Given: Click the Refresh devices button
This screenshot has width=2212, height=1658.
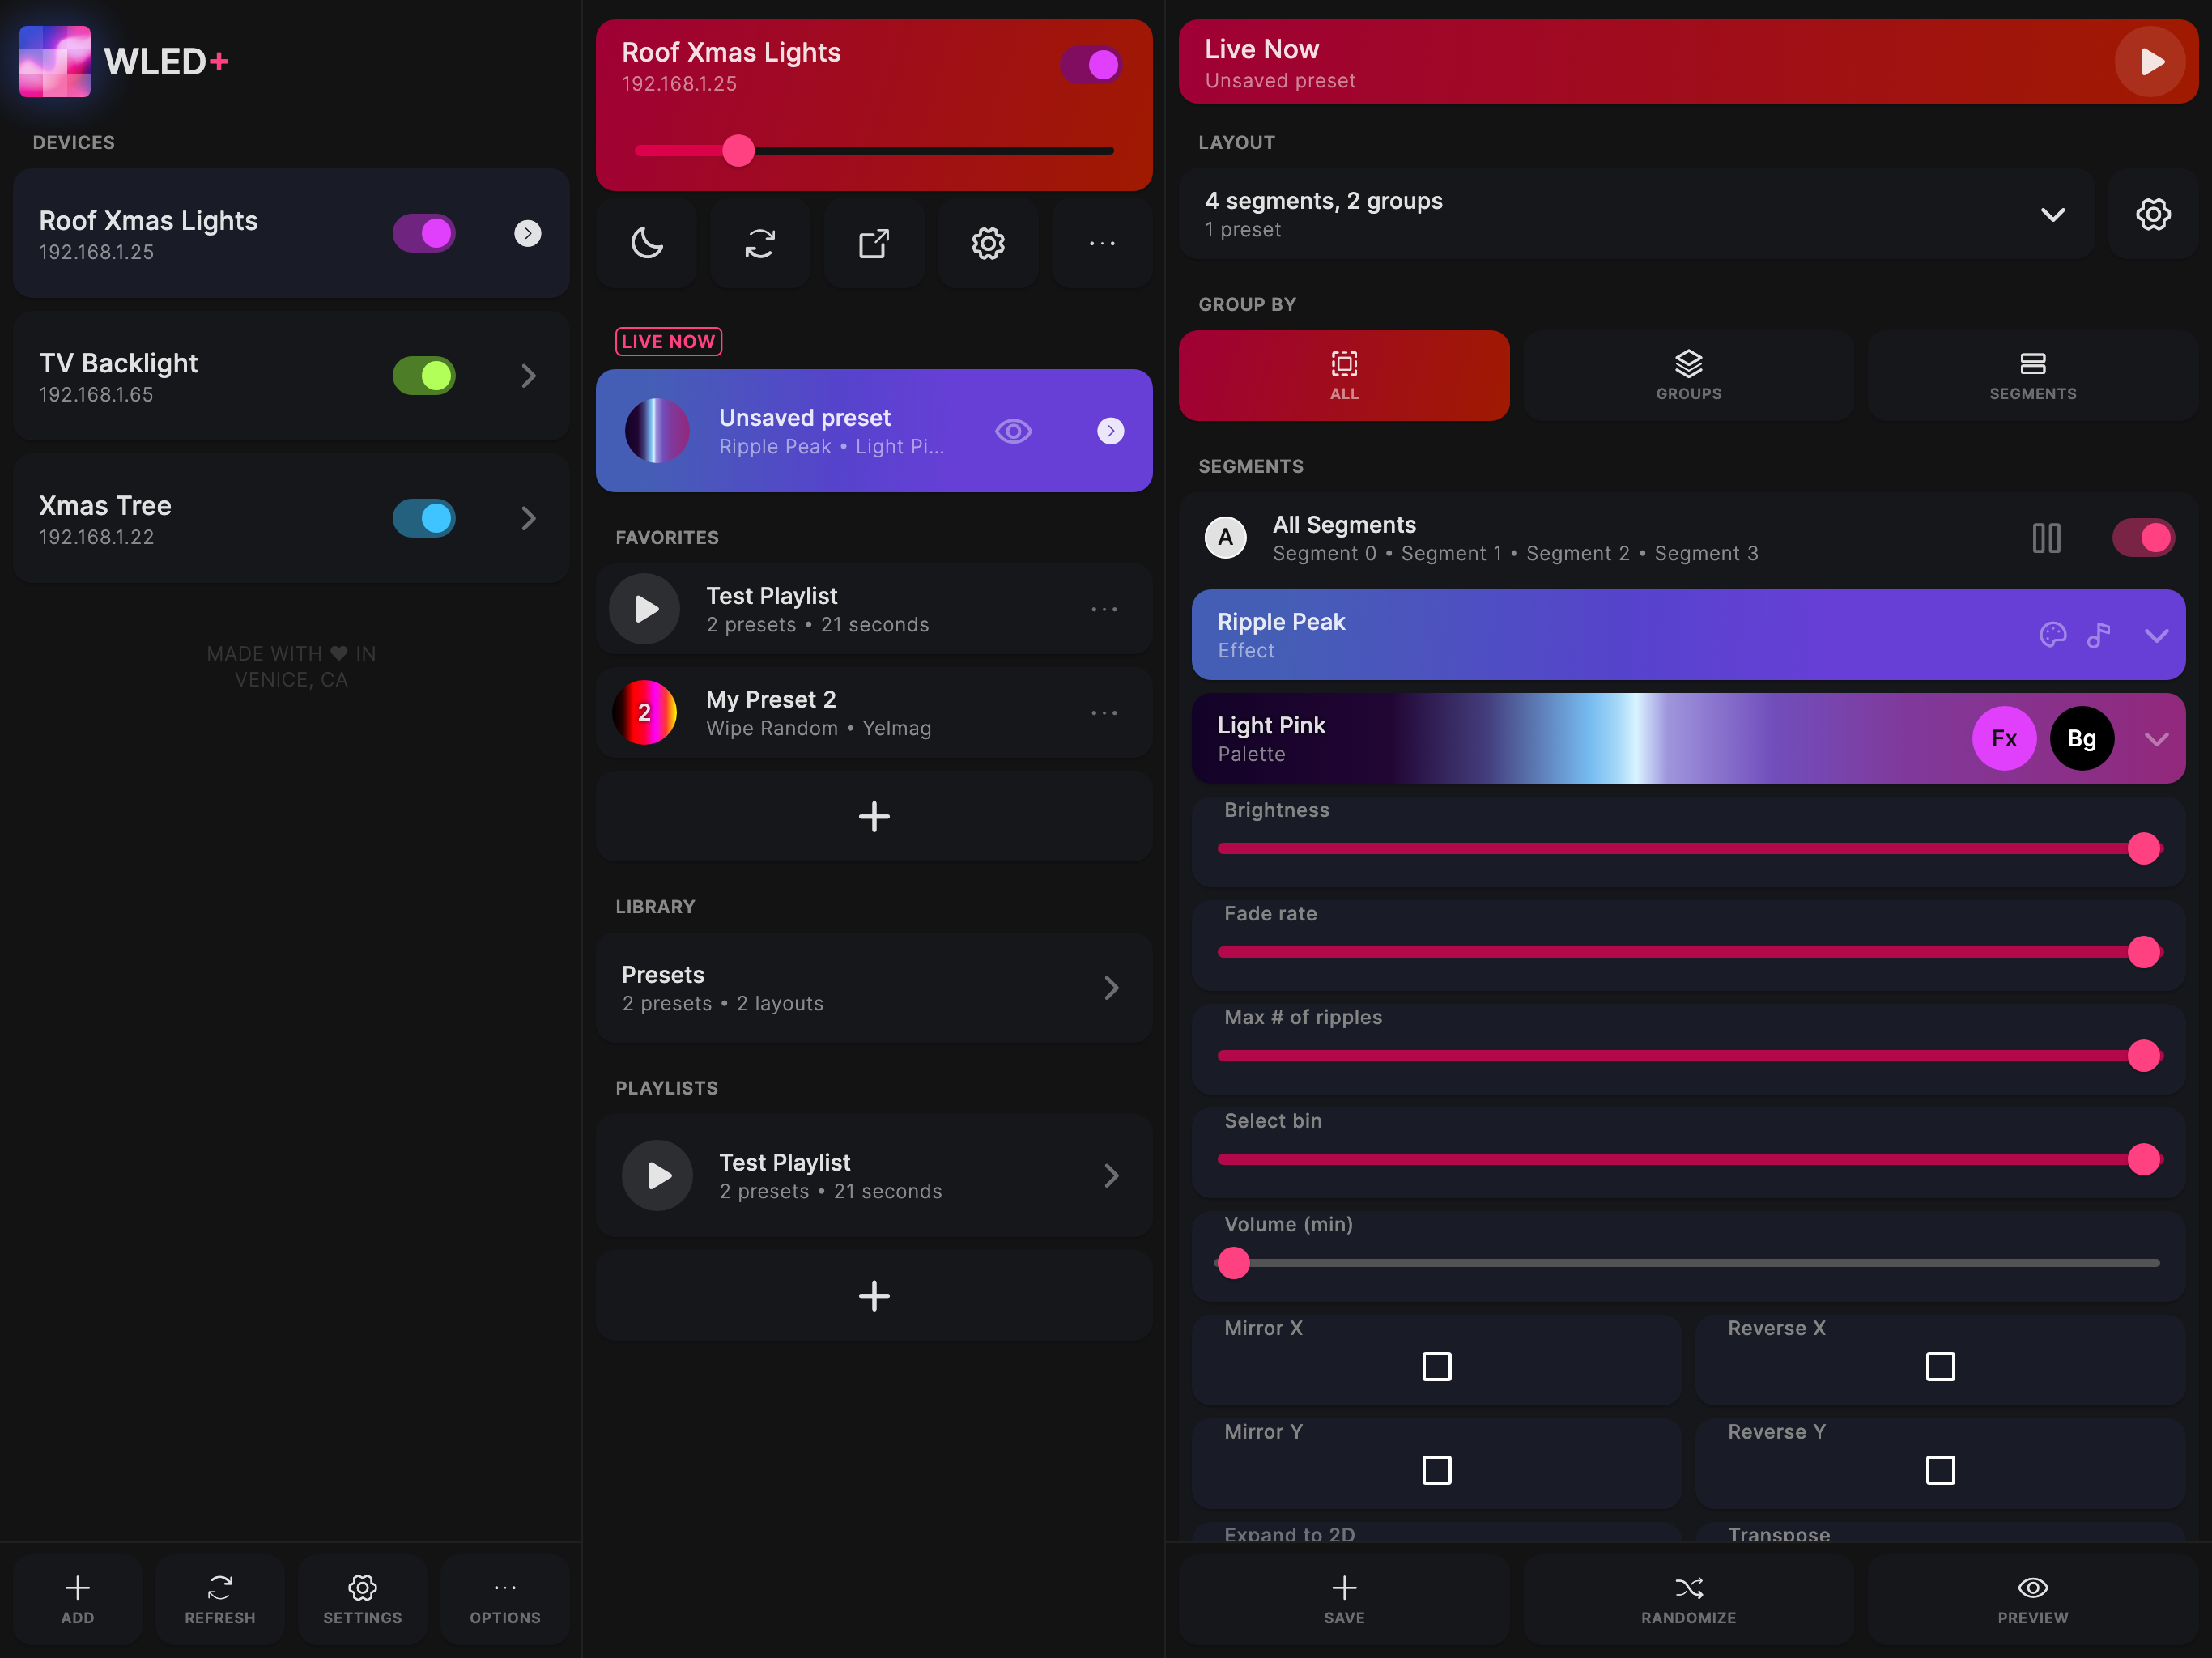Looking at the screenshot, I should [220, 1599].
